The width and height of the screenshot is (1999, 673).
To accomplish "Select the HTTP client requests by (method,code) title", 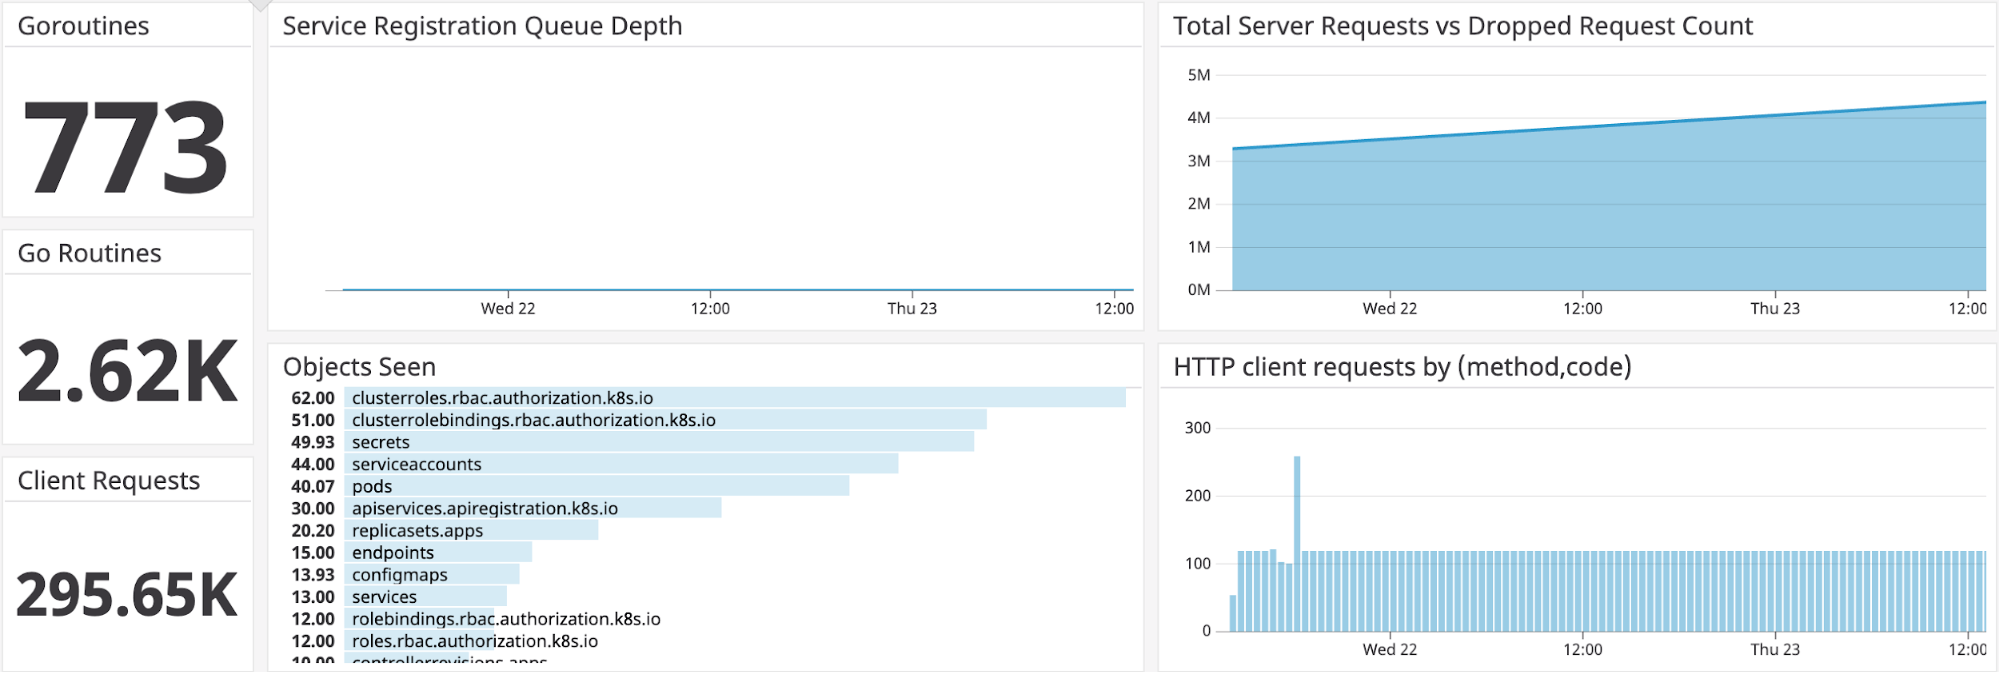I will (1402, 367).
